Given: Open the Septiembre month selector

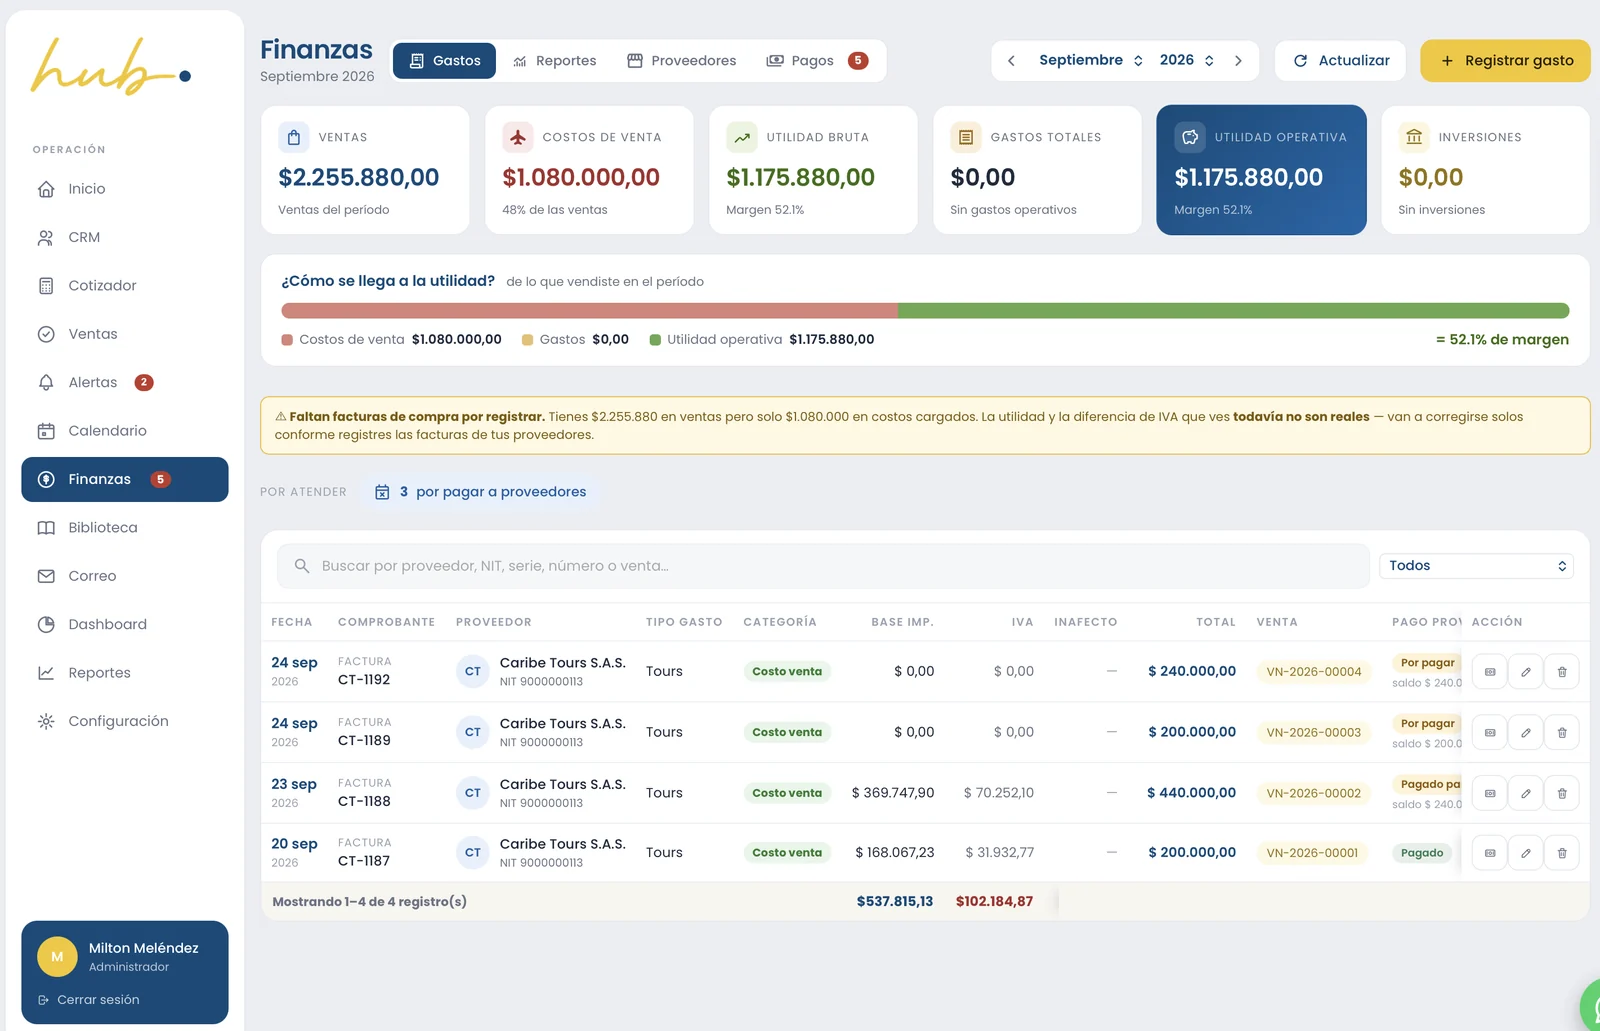Looking at the screenshot, I should [1090, 61].
